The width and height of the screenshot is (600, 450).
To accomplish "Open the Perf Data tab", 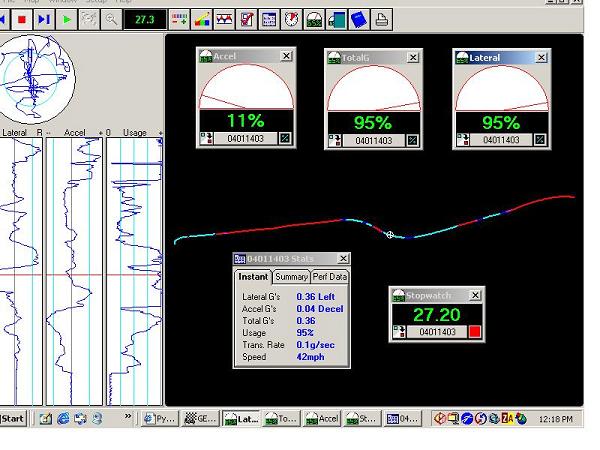I will click(329, 277).
